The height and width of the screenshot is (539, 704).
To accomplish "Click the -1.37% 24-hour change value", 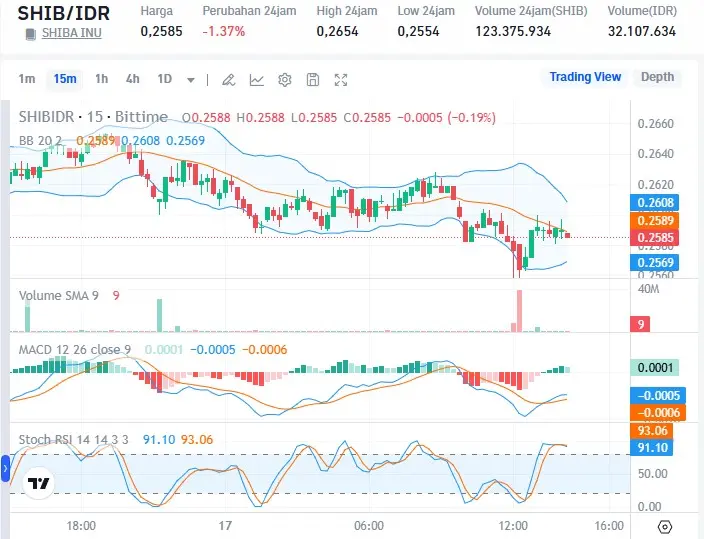I will point(224,31).
